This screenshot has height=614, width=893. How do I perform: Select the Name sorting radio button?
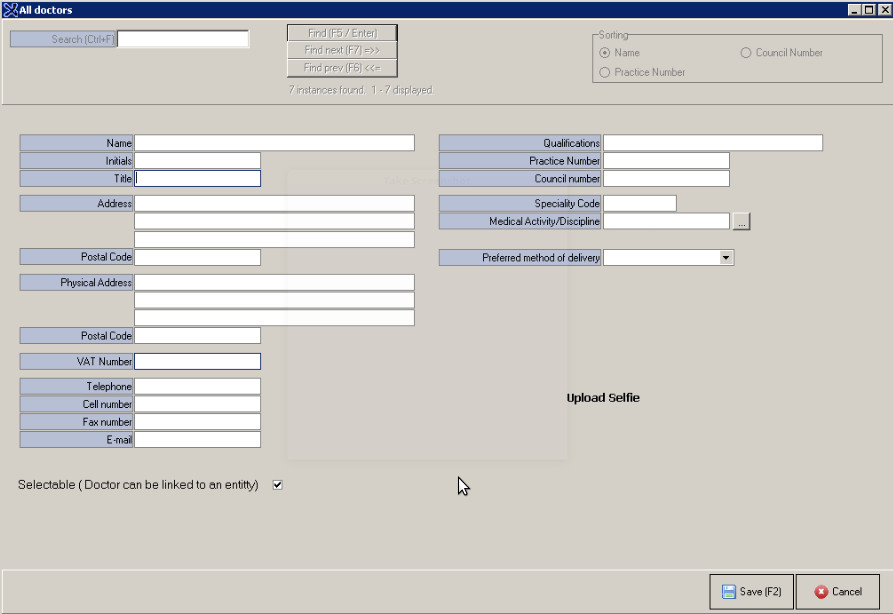pyautogui.click(x=604, y=53)
